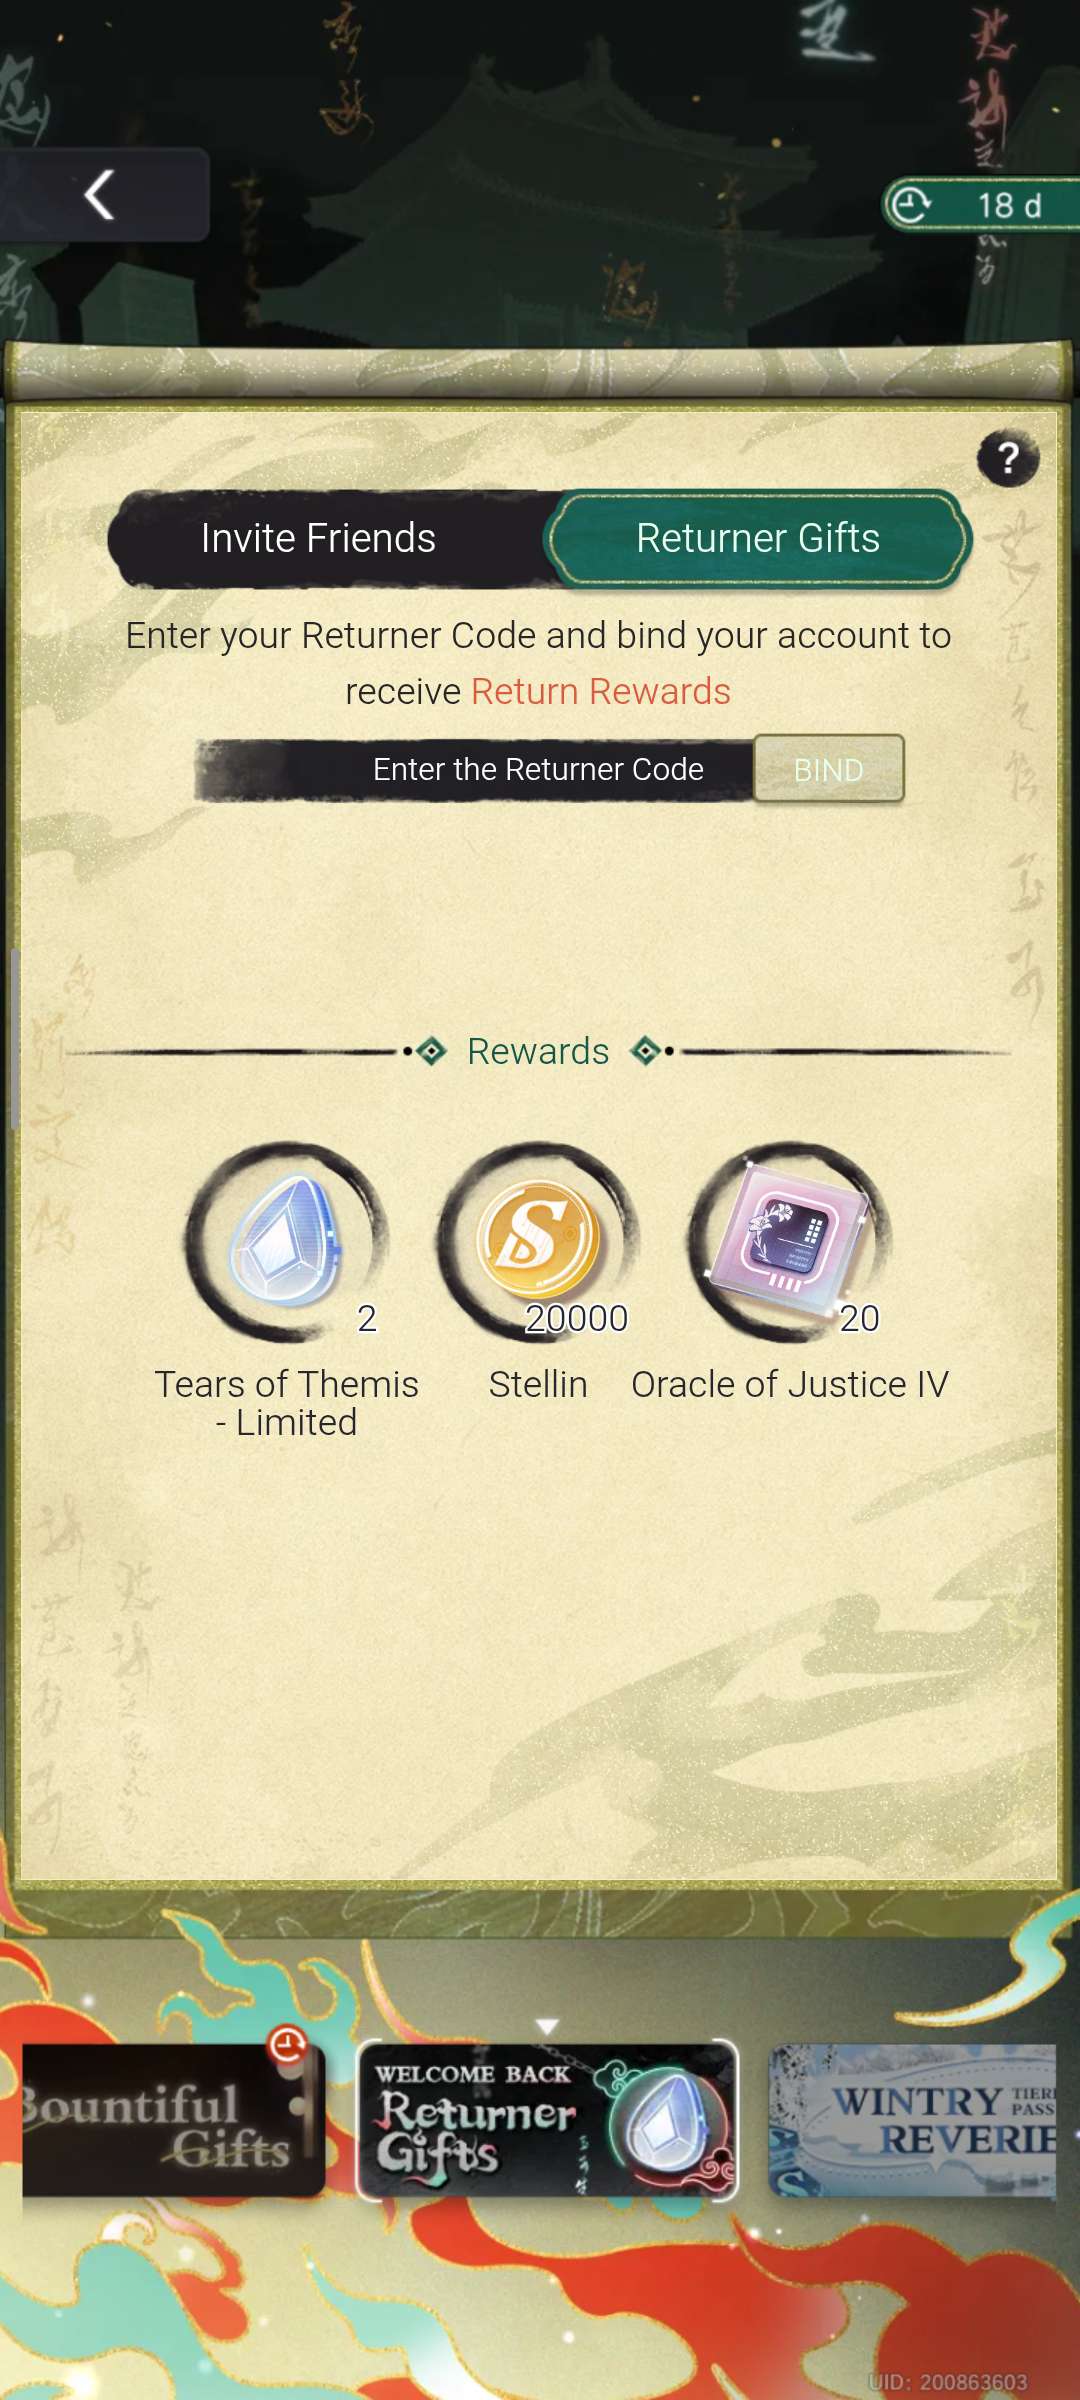The image size is (1080, 2400).
Task: Select the Returner Gifts tab
Action: pyautogui.click(x=758, y=538)
